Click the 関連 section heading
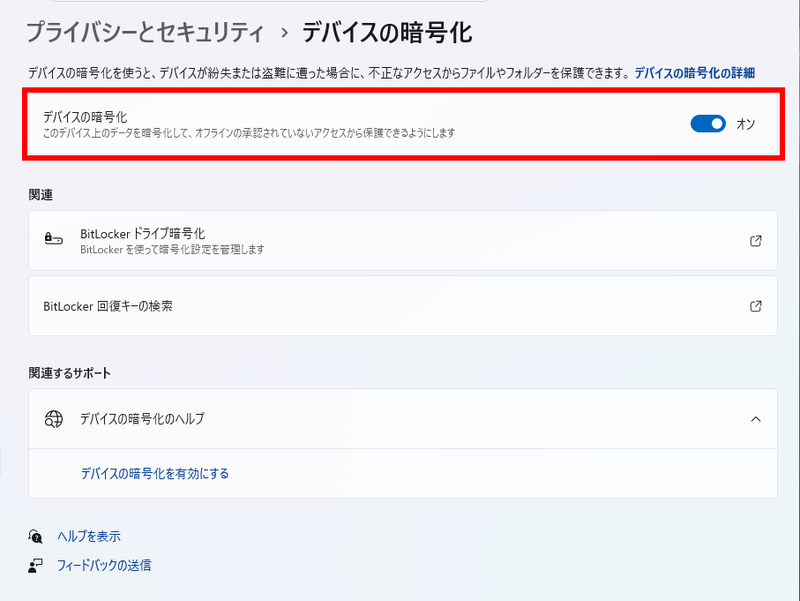Screen dimensions: 800x601 pos(40,195)
